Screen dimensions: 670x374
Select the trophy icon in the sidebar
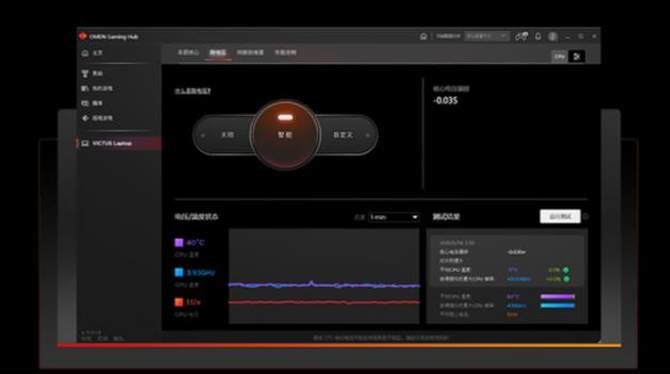(85, 74)
